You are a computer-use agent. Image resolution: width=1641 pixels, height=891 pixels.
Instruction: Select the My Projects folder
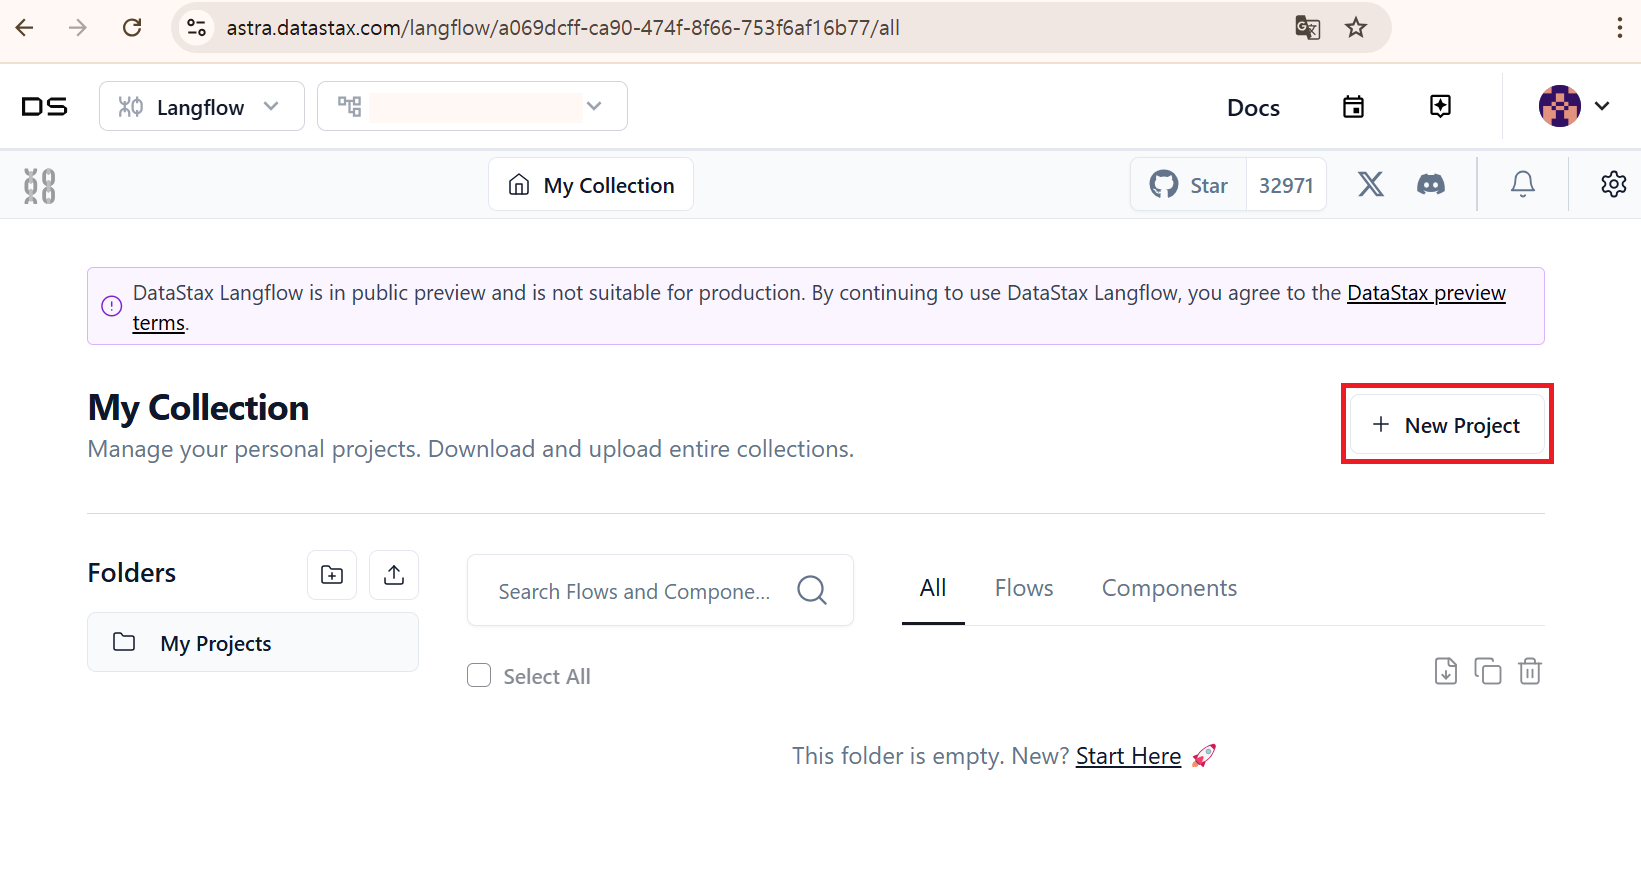click(x=253, y=642)
